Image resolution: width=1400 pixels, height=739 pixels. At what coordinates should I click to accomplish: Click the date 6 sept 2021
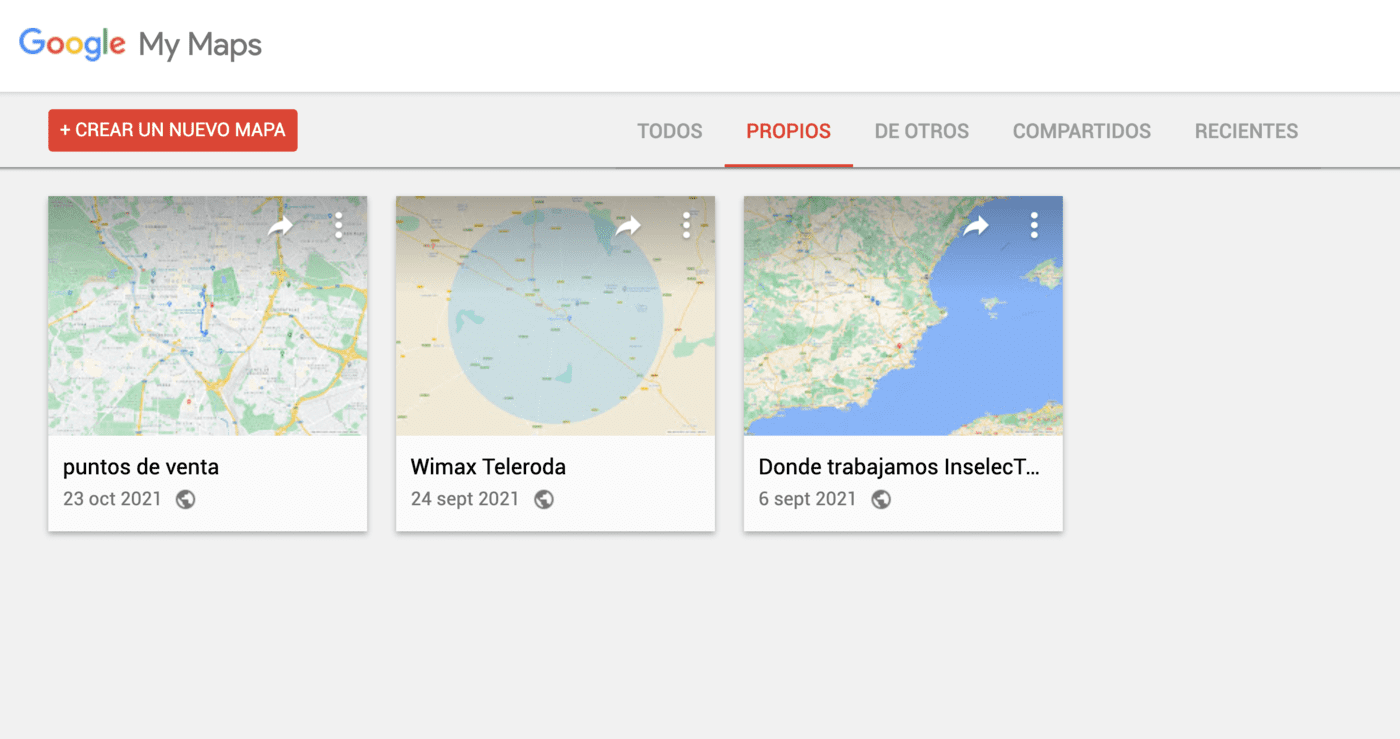[x=808, y=499]
